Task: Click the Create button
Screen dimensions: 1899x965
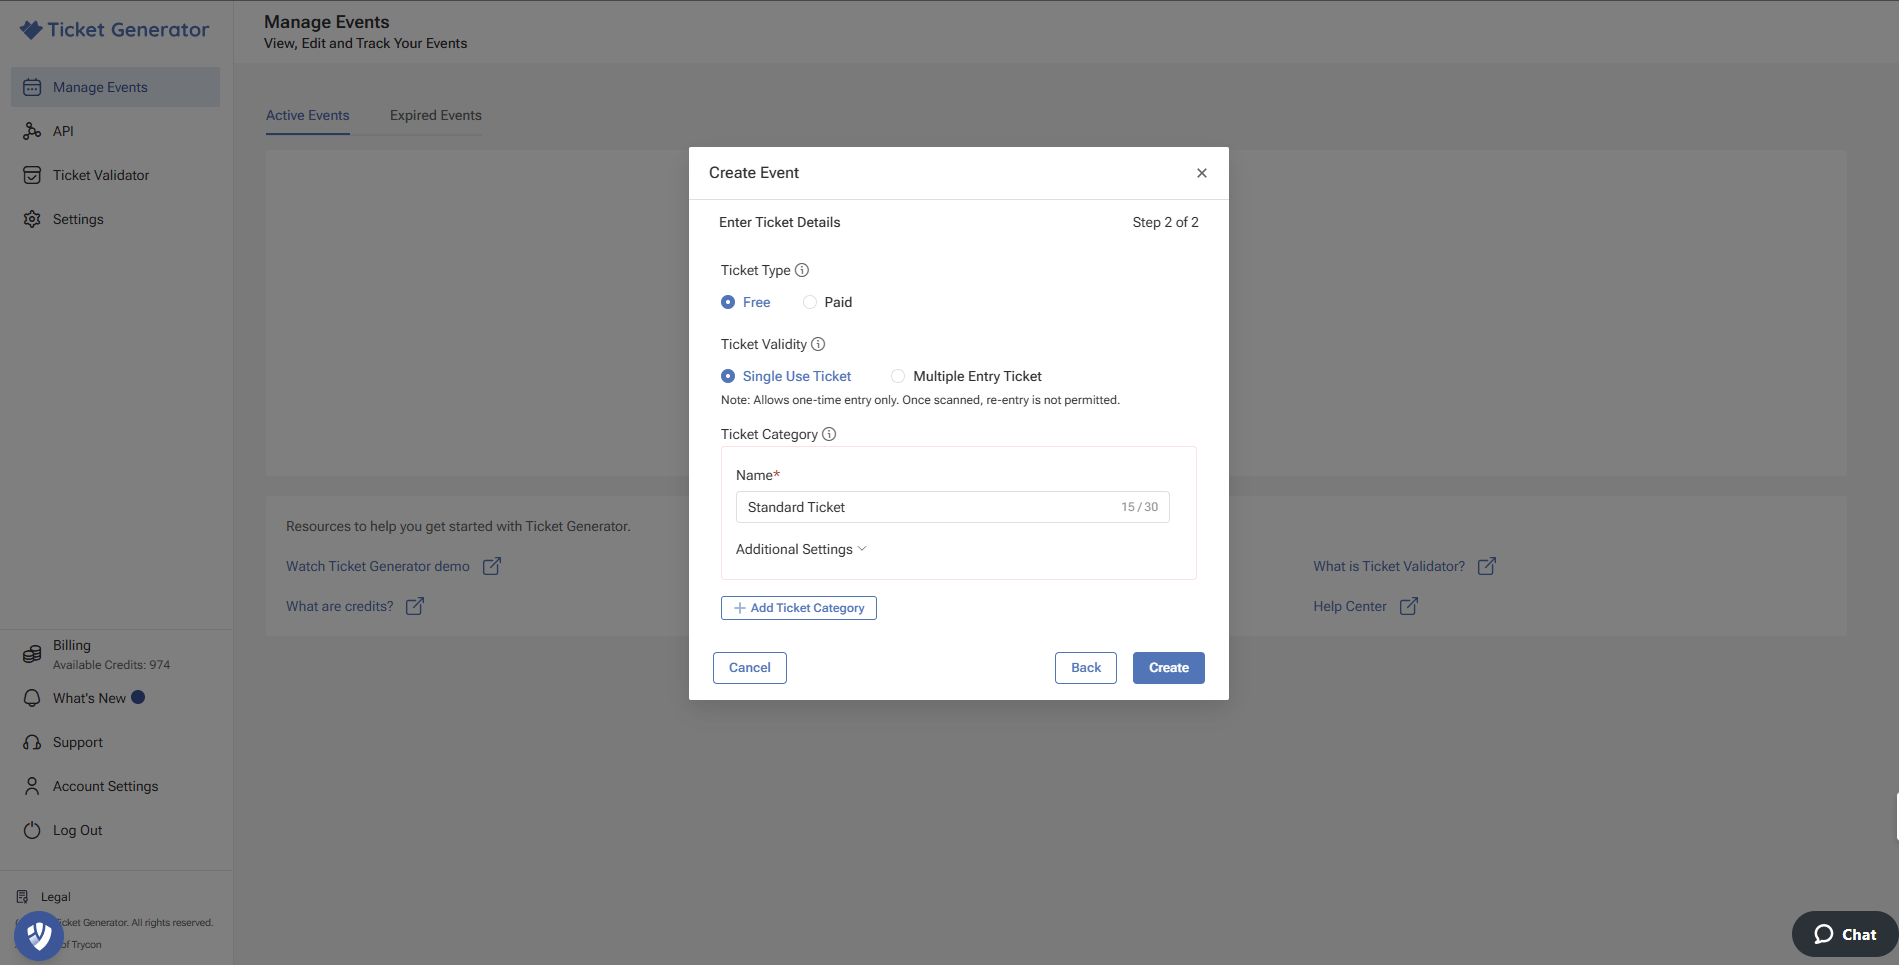Action: (1168, 668)
